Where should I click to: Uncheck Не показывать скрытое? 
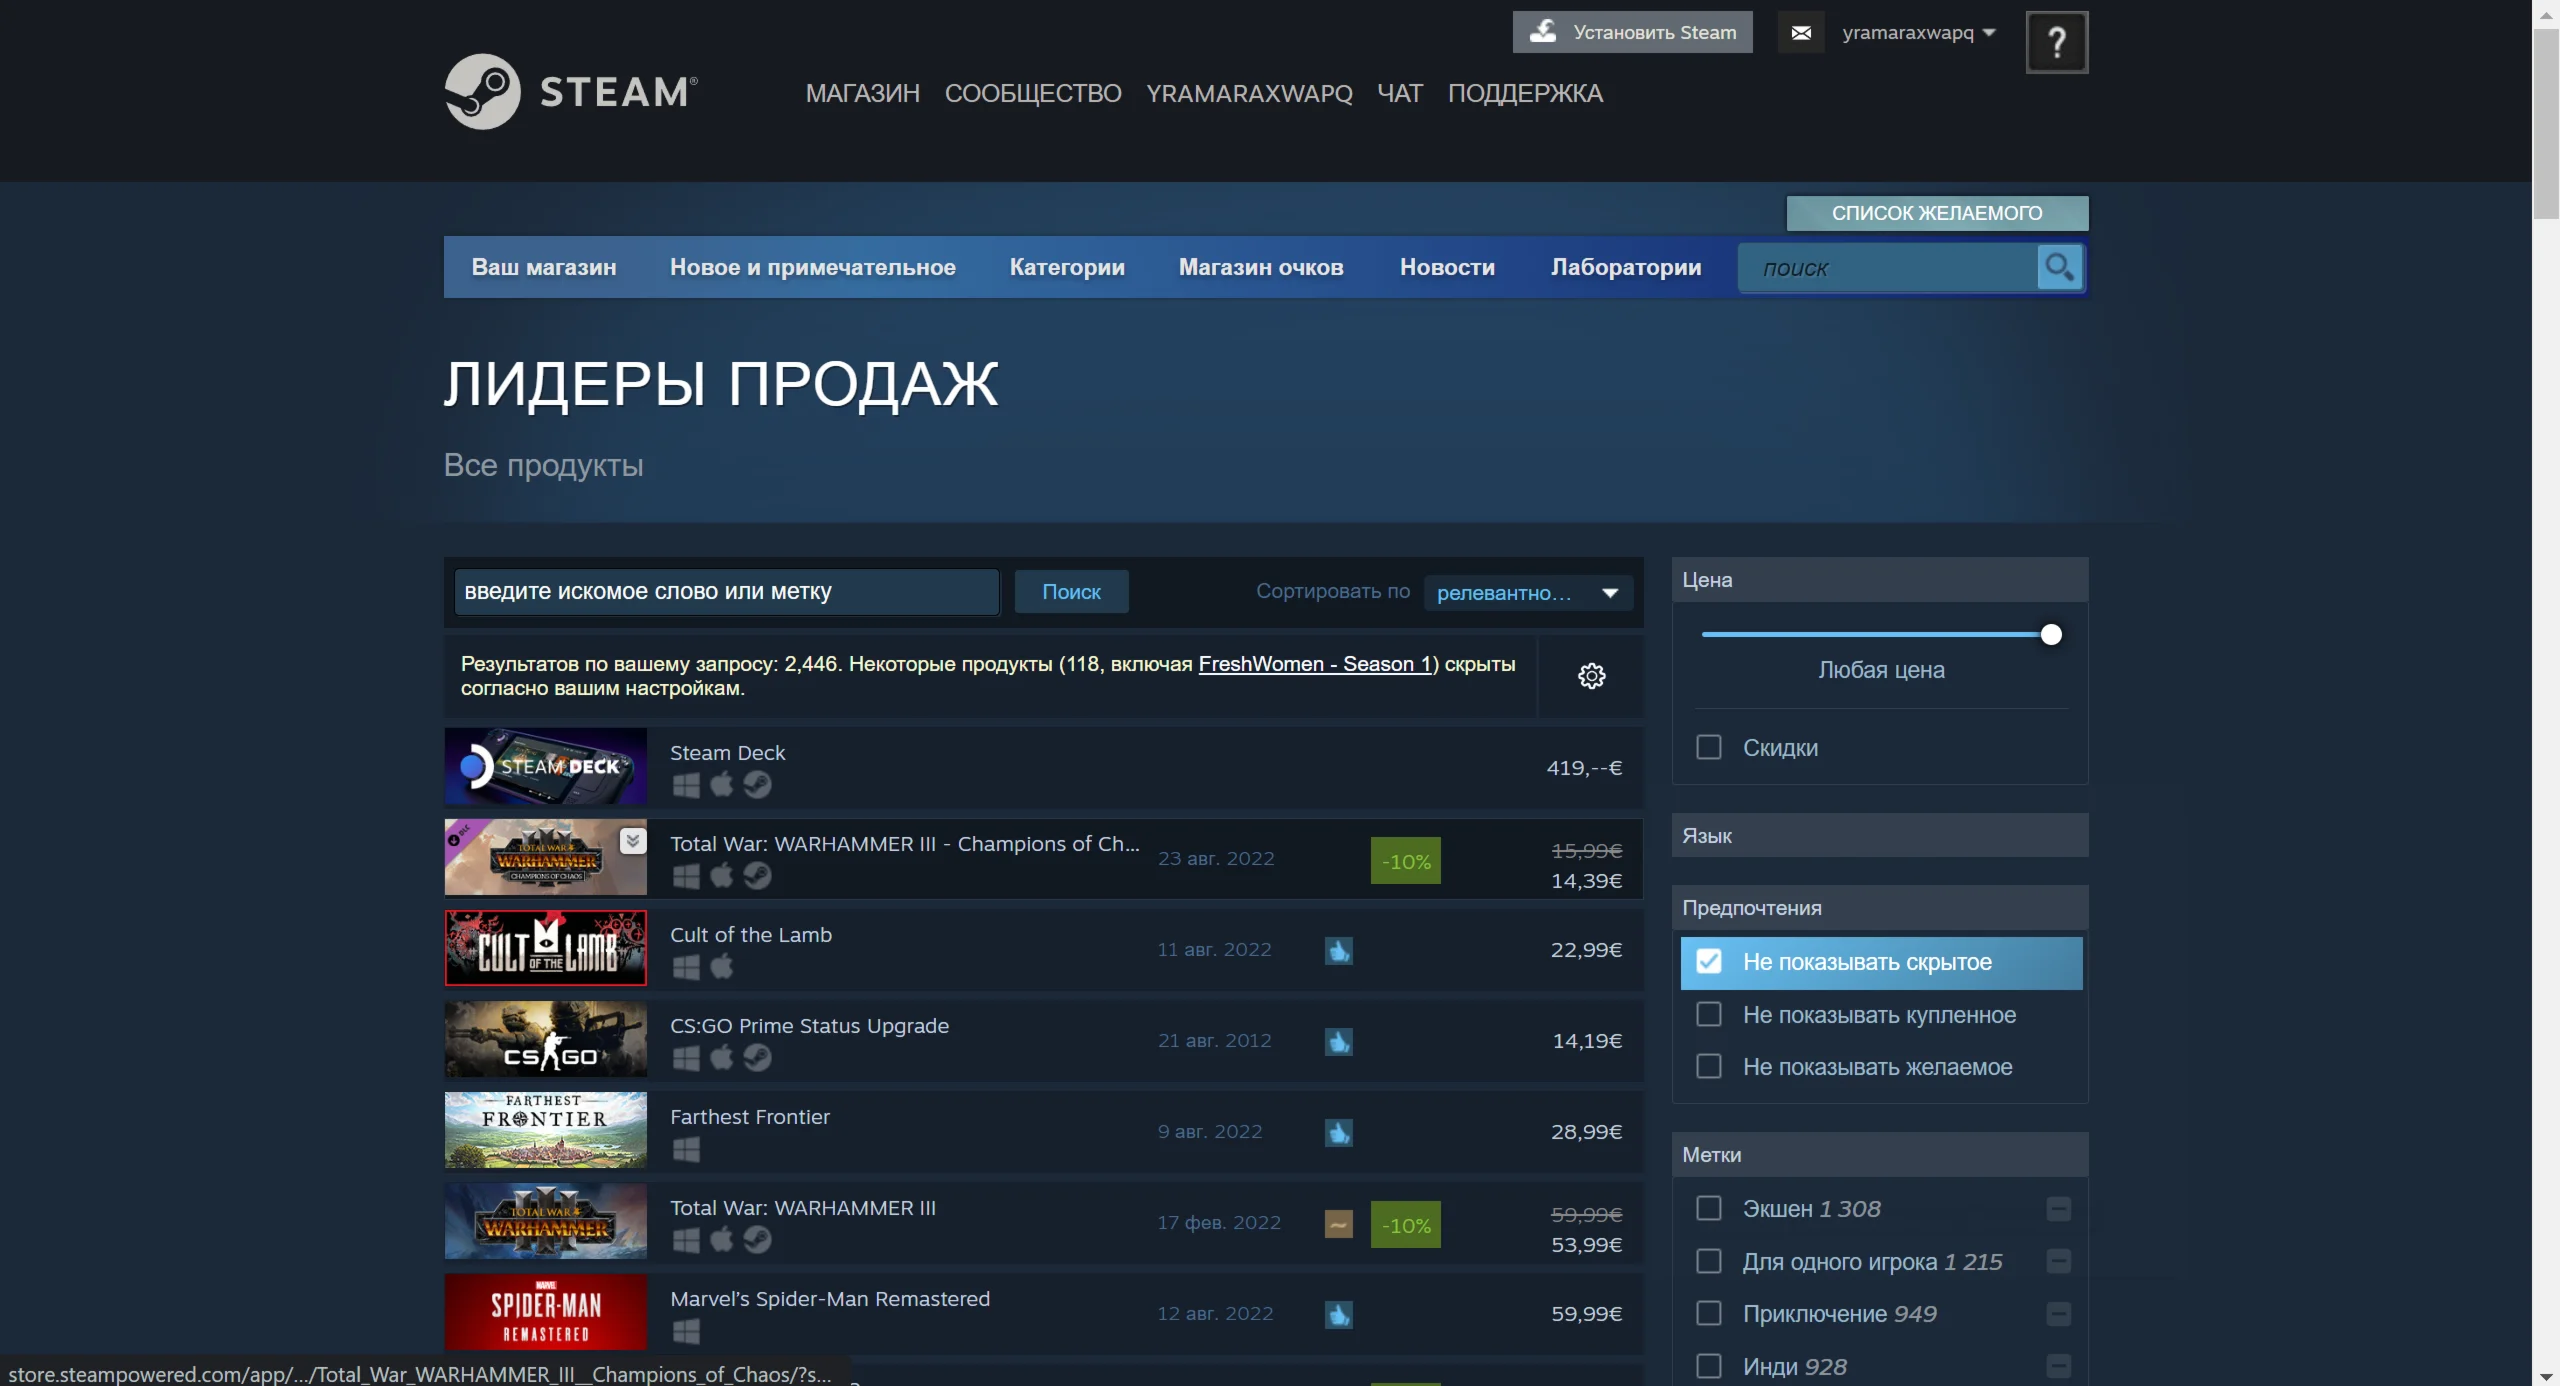(1709, 962)
